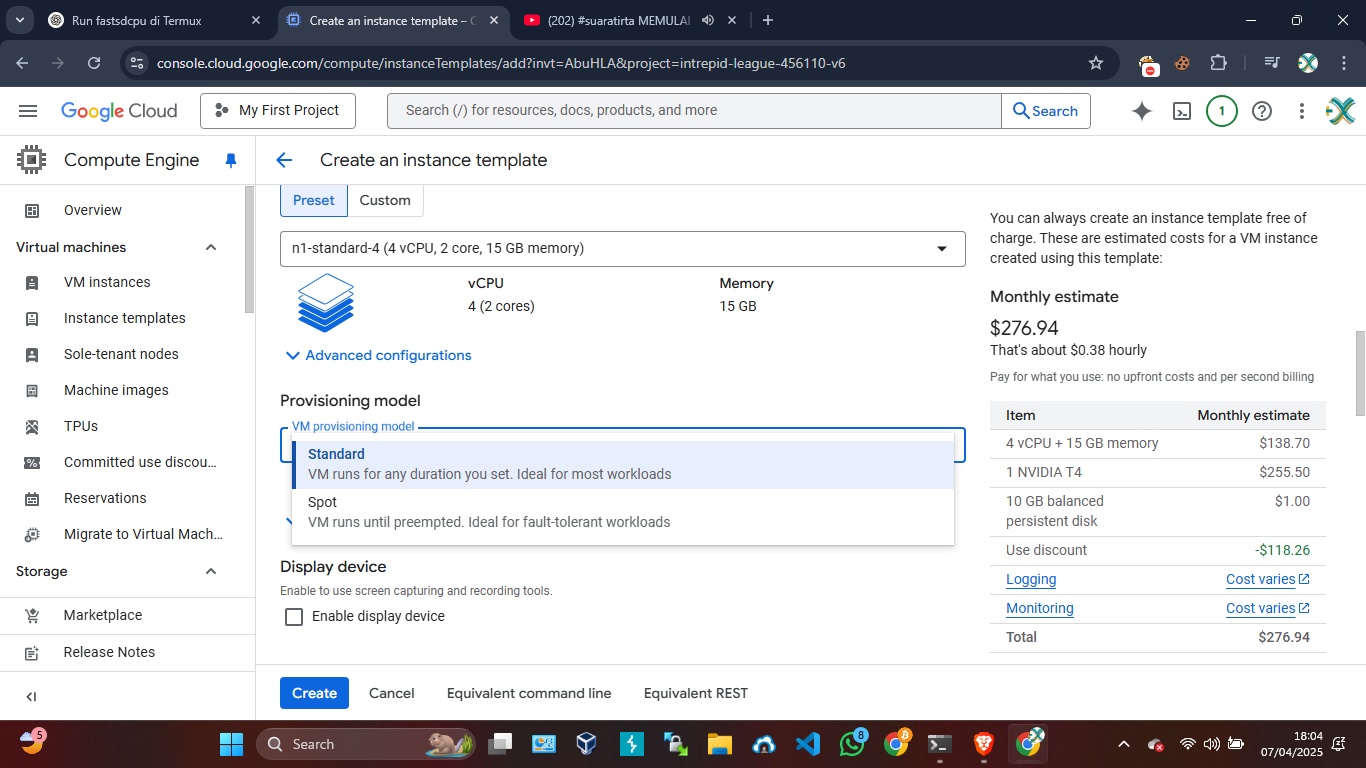1366x768 pixels.
Task: Collapse the Storage sidebar section
Action: [211, 571]
